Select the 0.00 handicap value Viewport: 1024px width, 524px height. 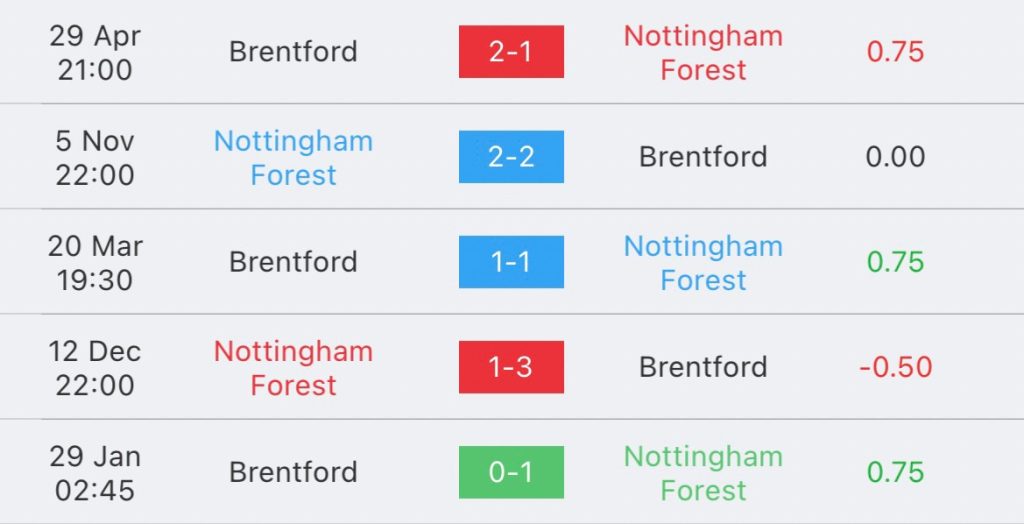[x=895, y=157]
